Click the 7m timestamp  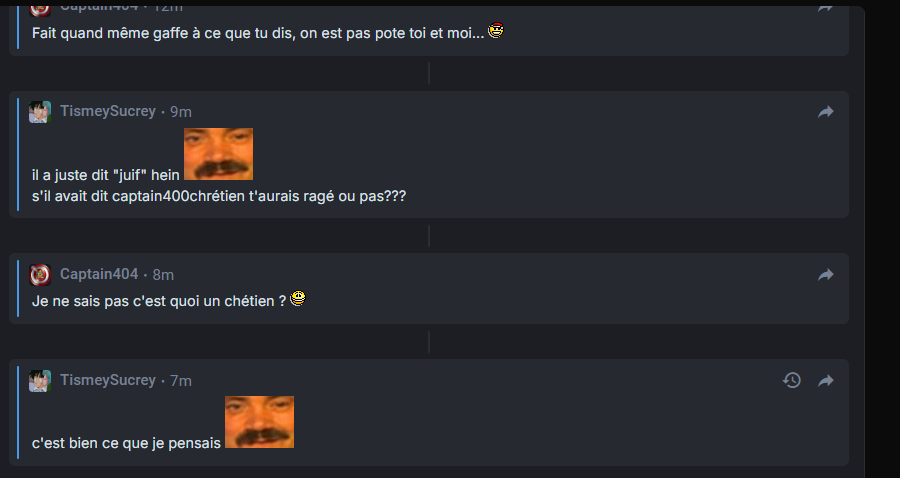coord(181,381)
